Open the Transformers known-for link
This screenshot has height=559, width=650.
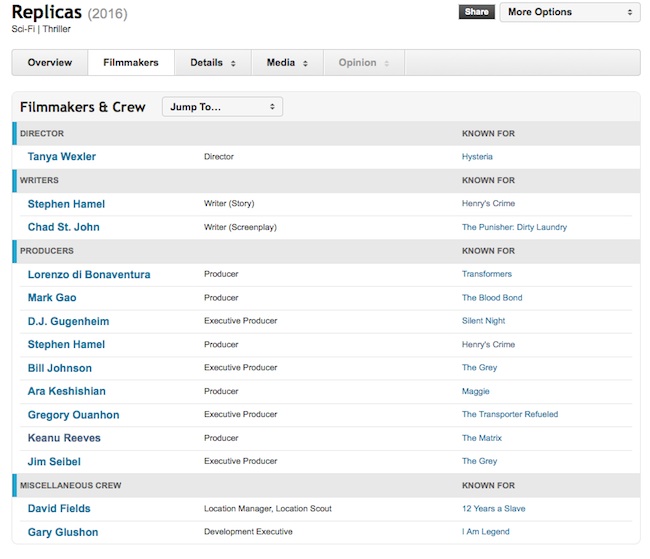(487, 274)
